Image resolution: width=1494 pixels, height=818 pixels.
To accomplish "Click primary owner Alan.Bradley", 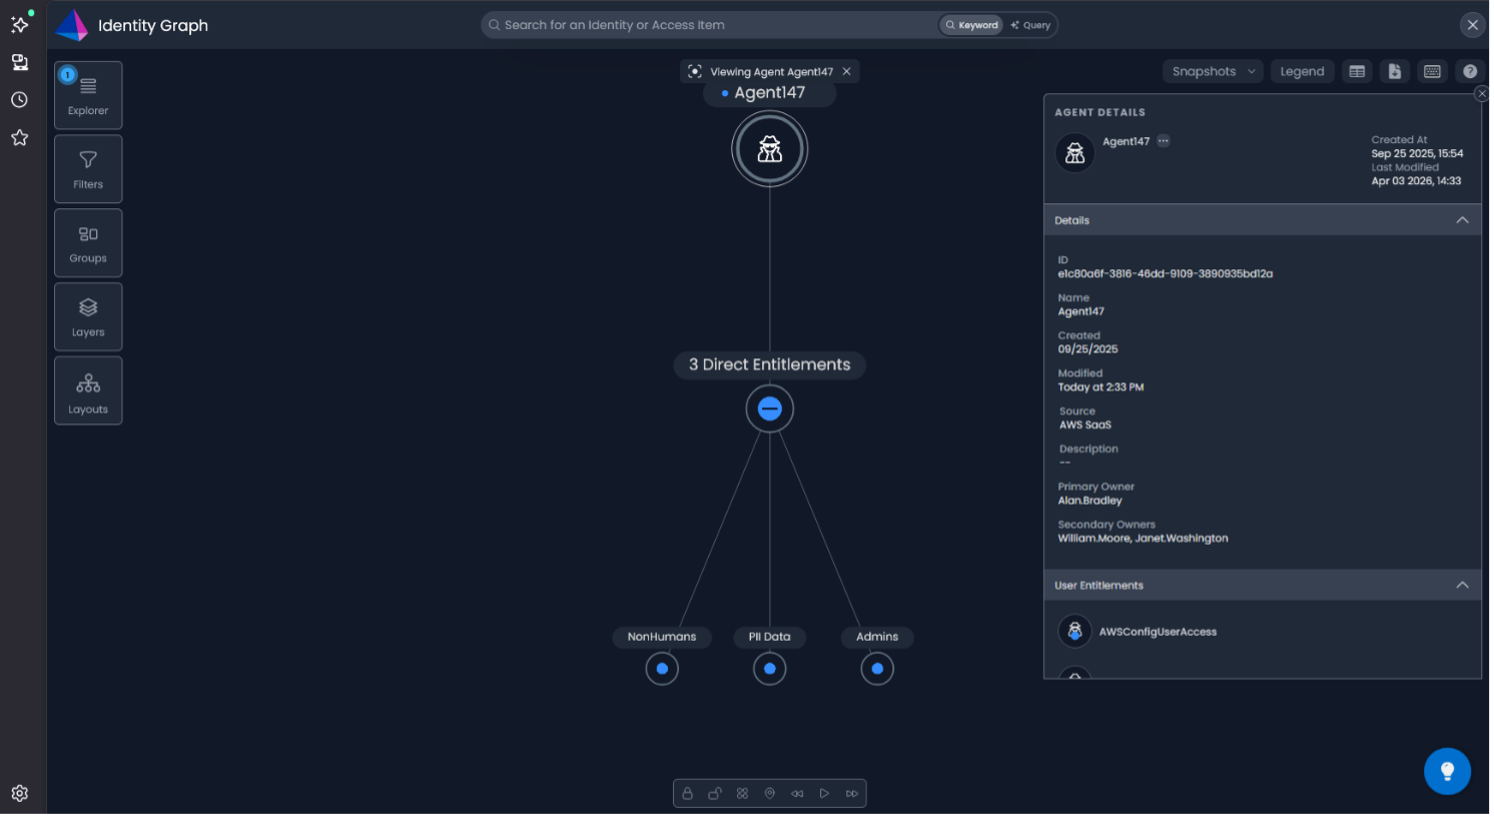I will (x=1090, y=501).
